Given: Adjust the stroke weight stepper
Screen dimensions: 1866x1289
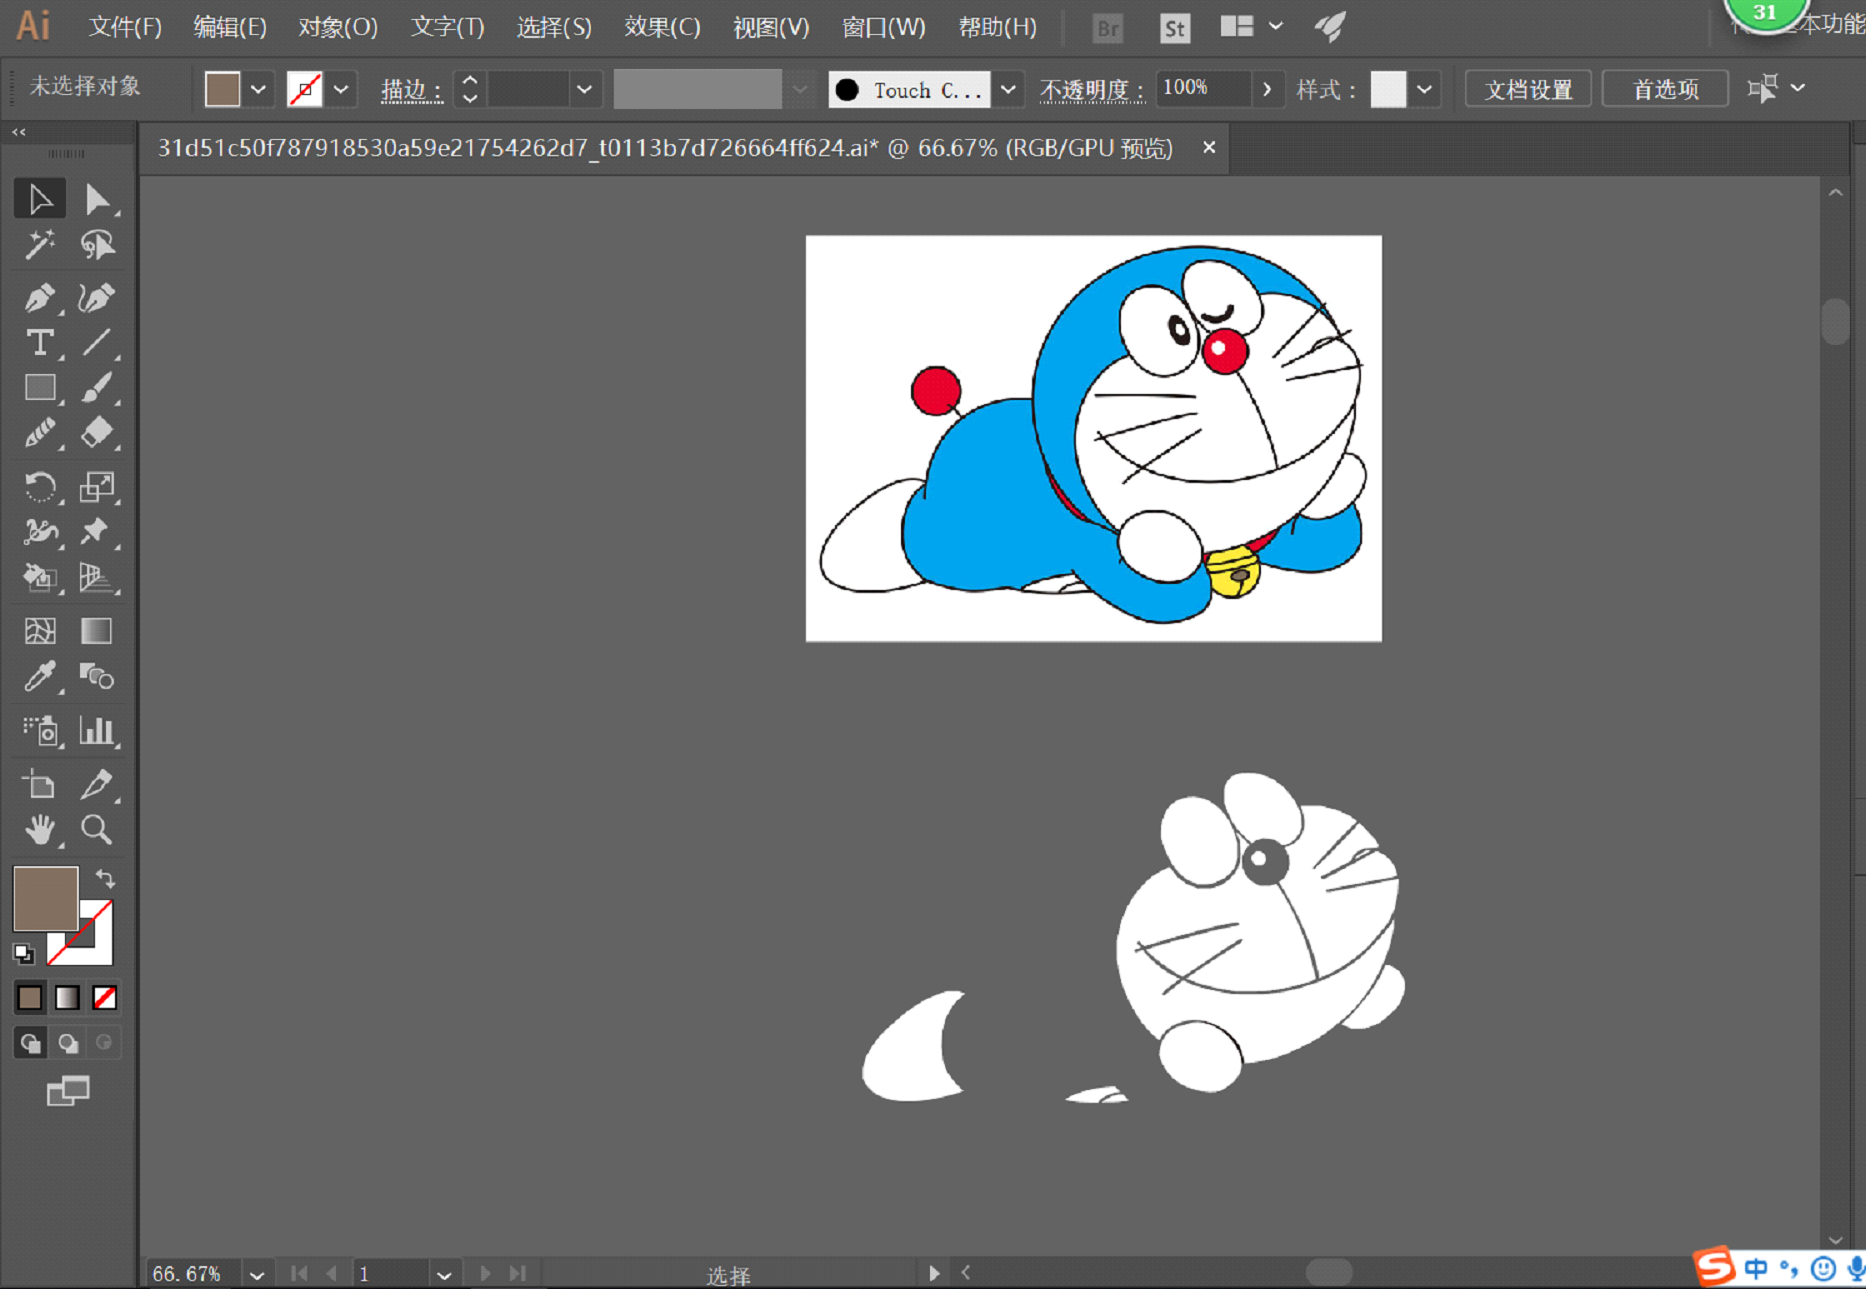Looking at the screenshot, I should tap(470, 89).
